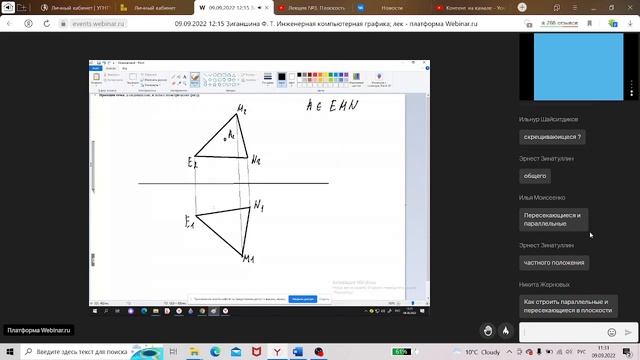The image size is (640, 360).
Task: Switch to the Новости browser tab
Action: coord(391,8)
